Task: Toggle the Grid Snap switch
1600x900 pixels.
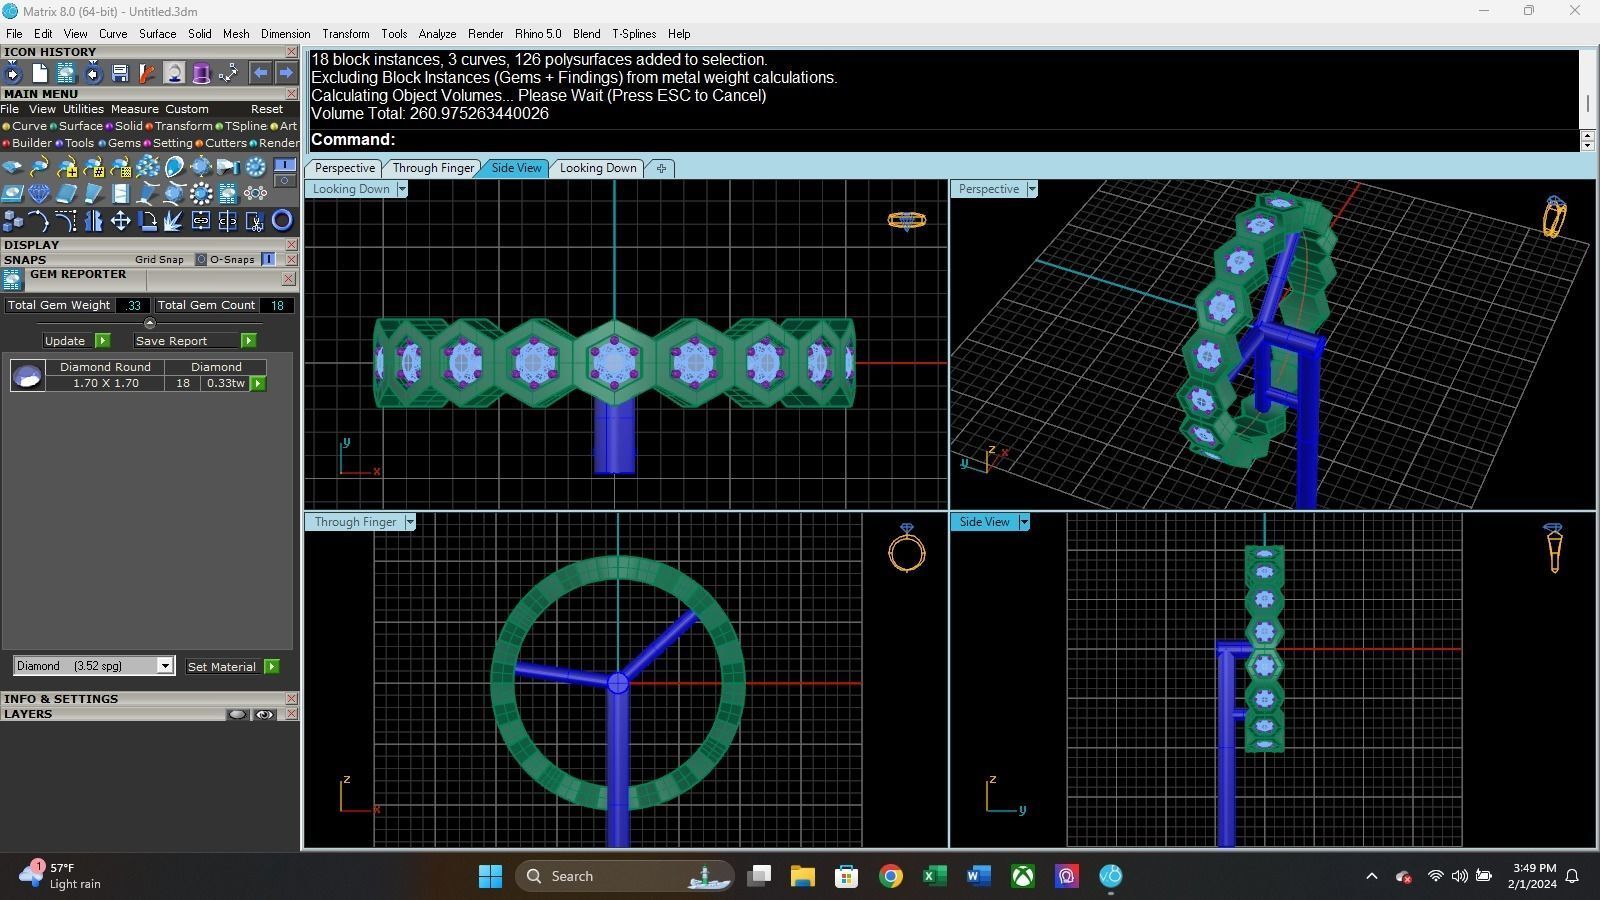Action: pyautogui.click(x=201, y=259)
